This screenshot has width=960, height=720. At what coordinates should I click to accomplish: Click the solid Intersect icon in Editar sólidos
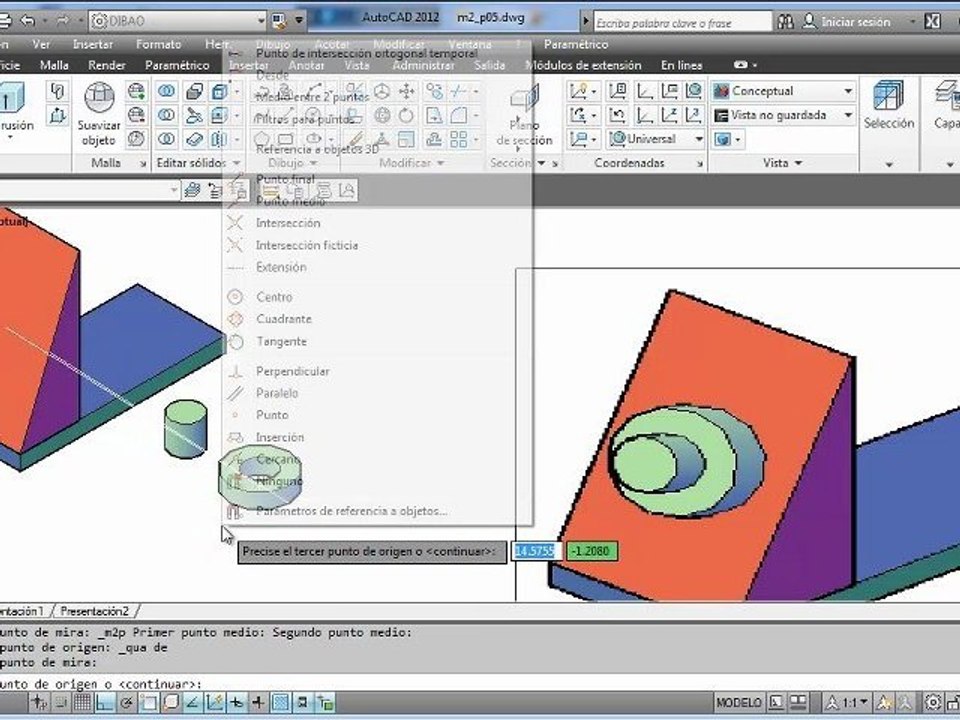[166, 139]
